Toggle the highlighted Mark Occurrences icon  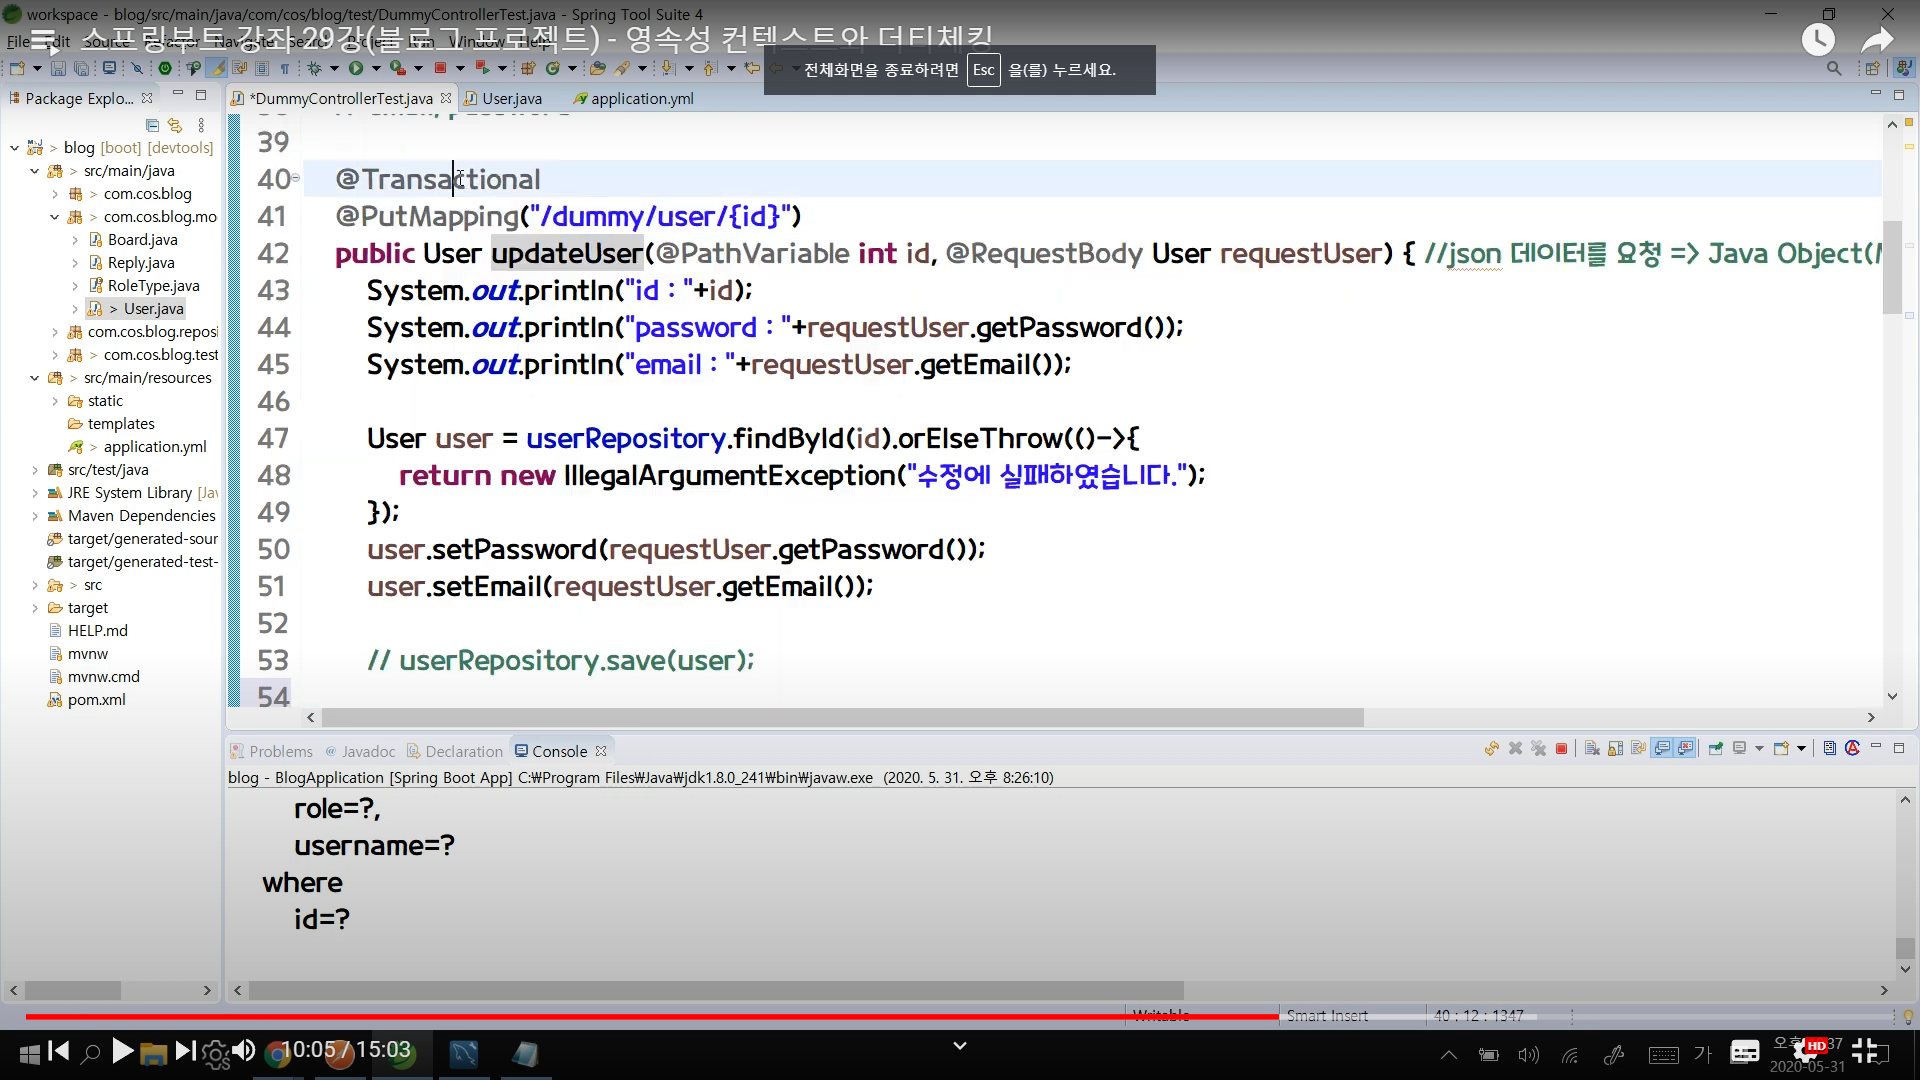(217, 68)
